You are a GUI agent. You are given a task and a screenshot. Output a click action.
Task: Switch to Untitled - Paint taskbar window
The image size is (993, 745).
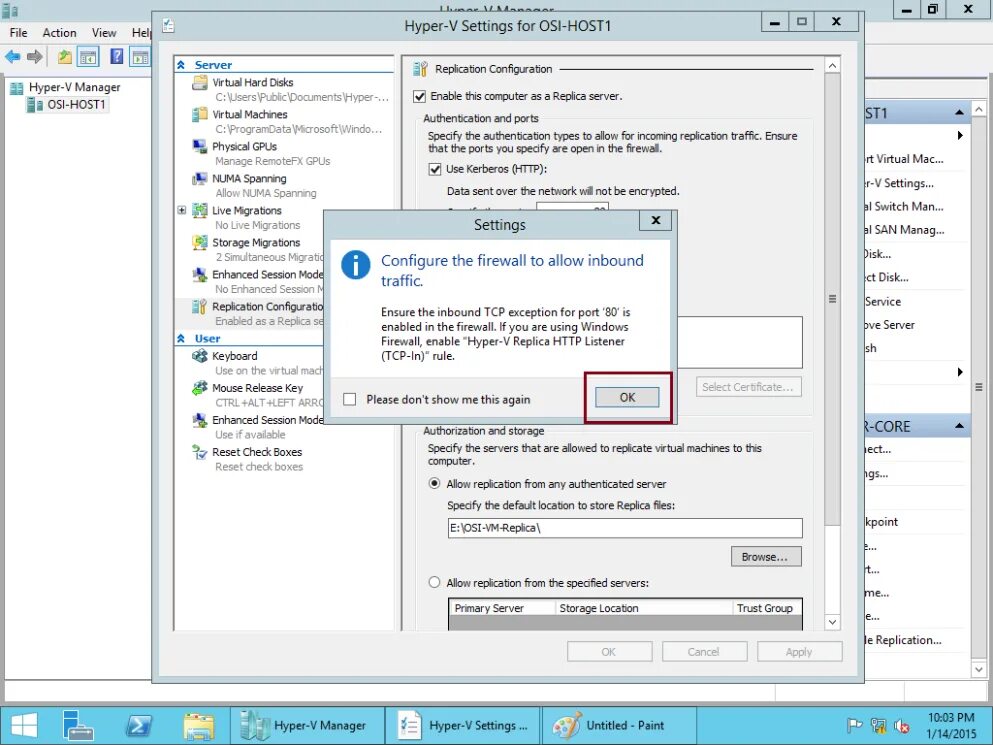(x=619, y=725)
